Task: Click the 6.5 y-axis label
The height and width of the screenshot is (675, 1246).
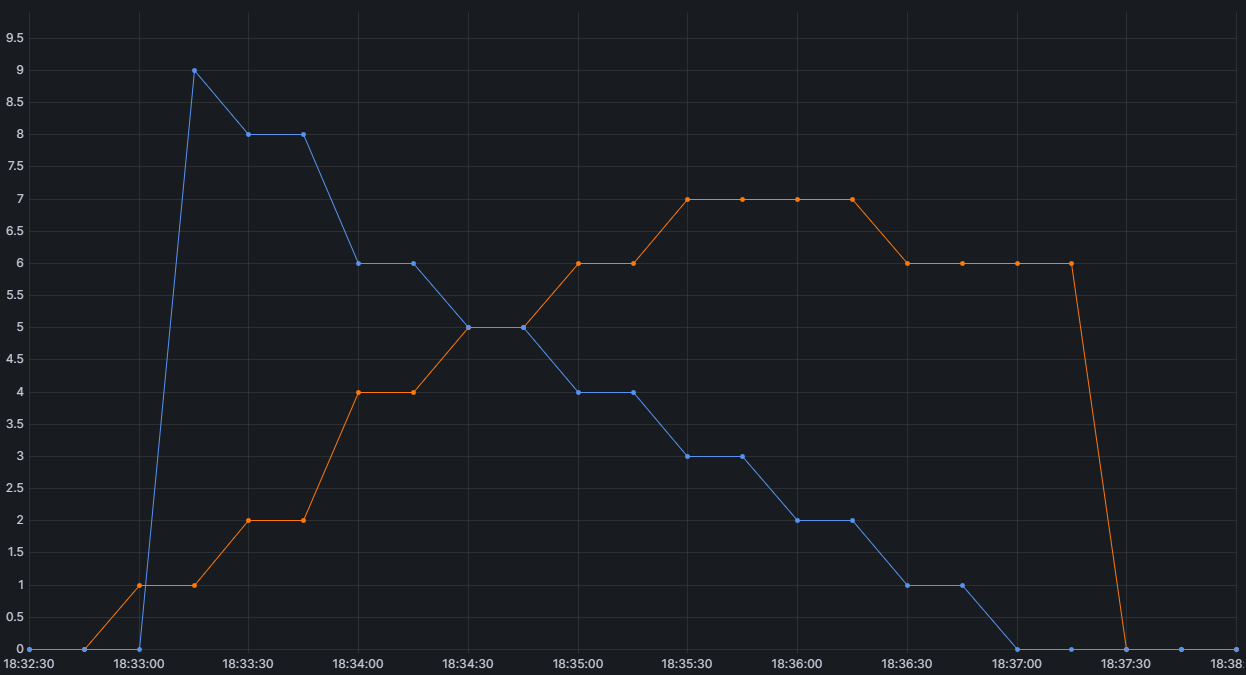Action: pyautogui.click(x=15, y=231)
